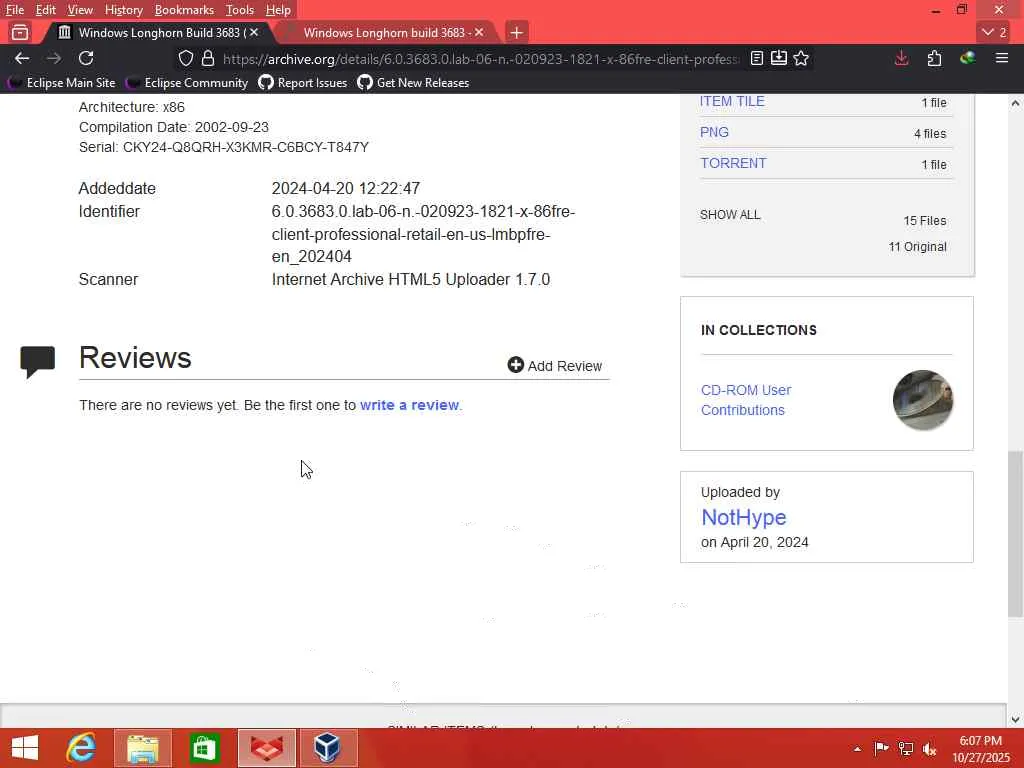Image resolution: width=1024 pixels, height=768 pixels.
Task: Launch Internet Explorer from taskbar
Action: (82, 748)
